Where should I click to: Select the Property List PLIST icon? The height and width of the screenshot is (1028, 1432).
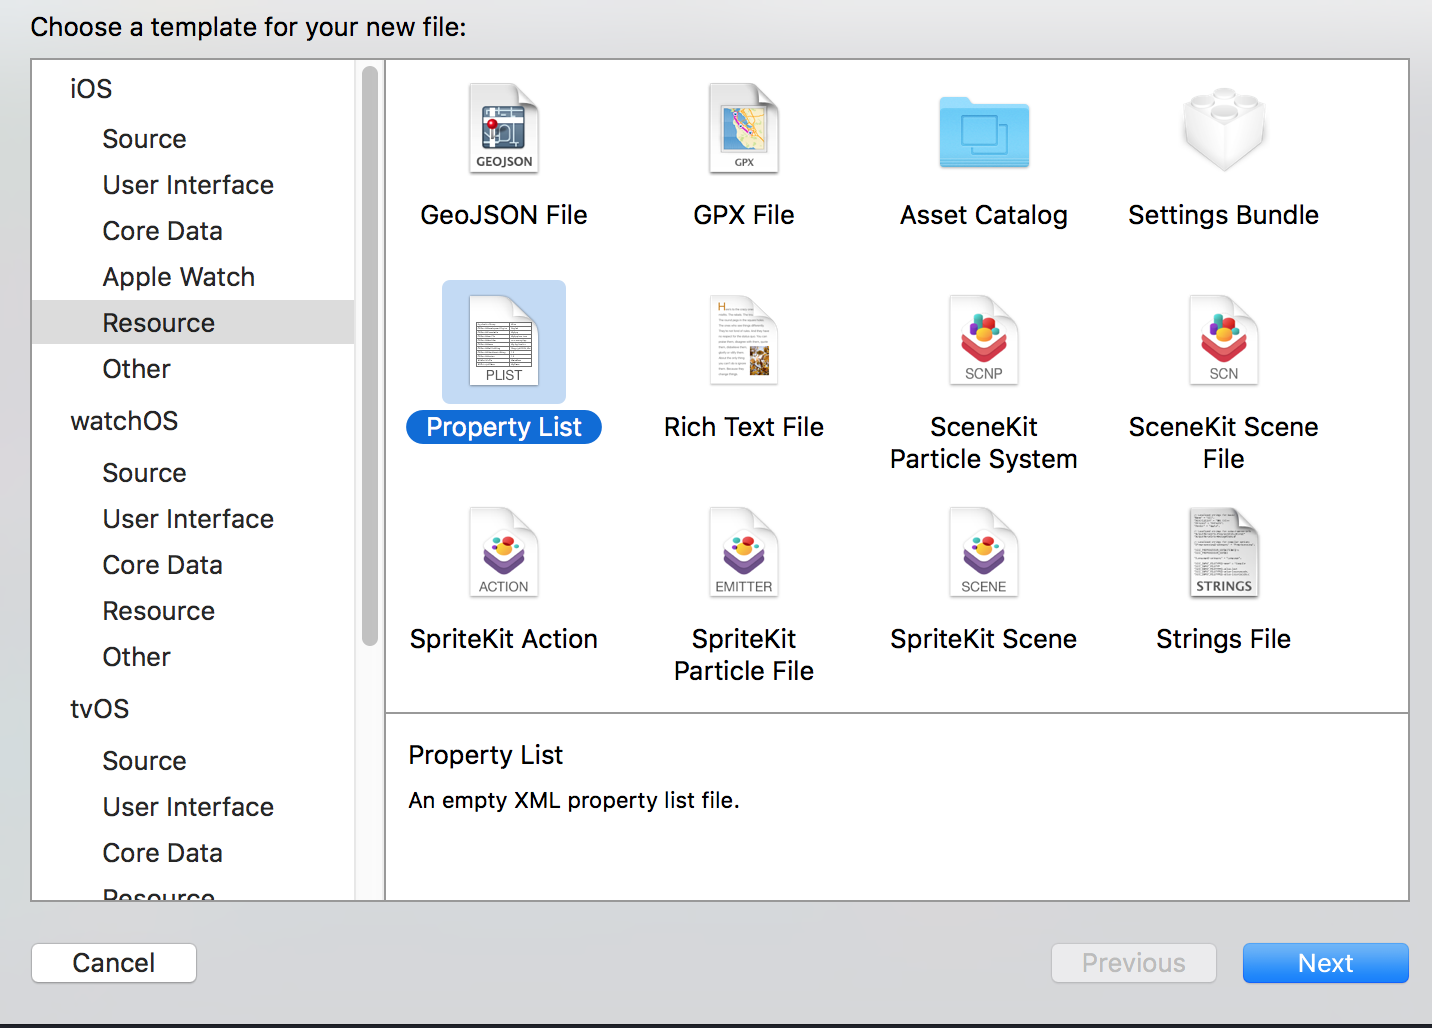click(504, 341)
